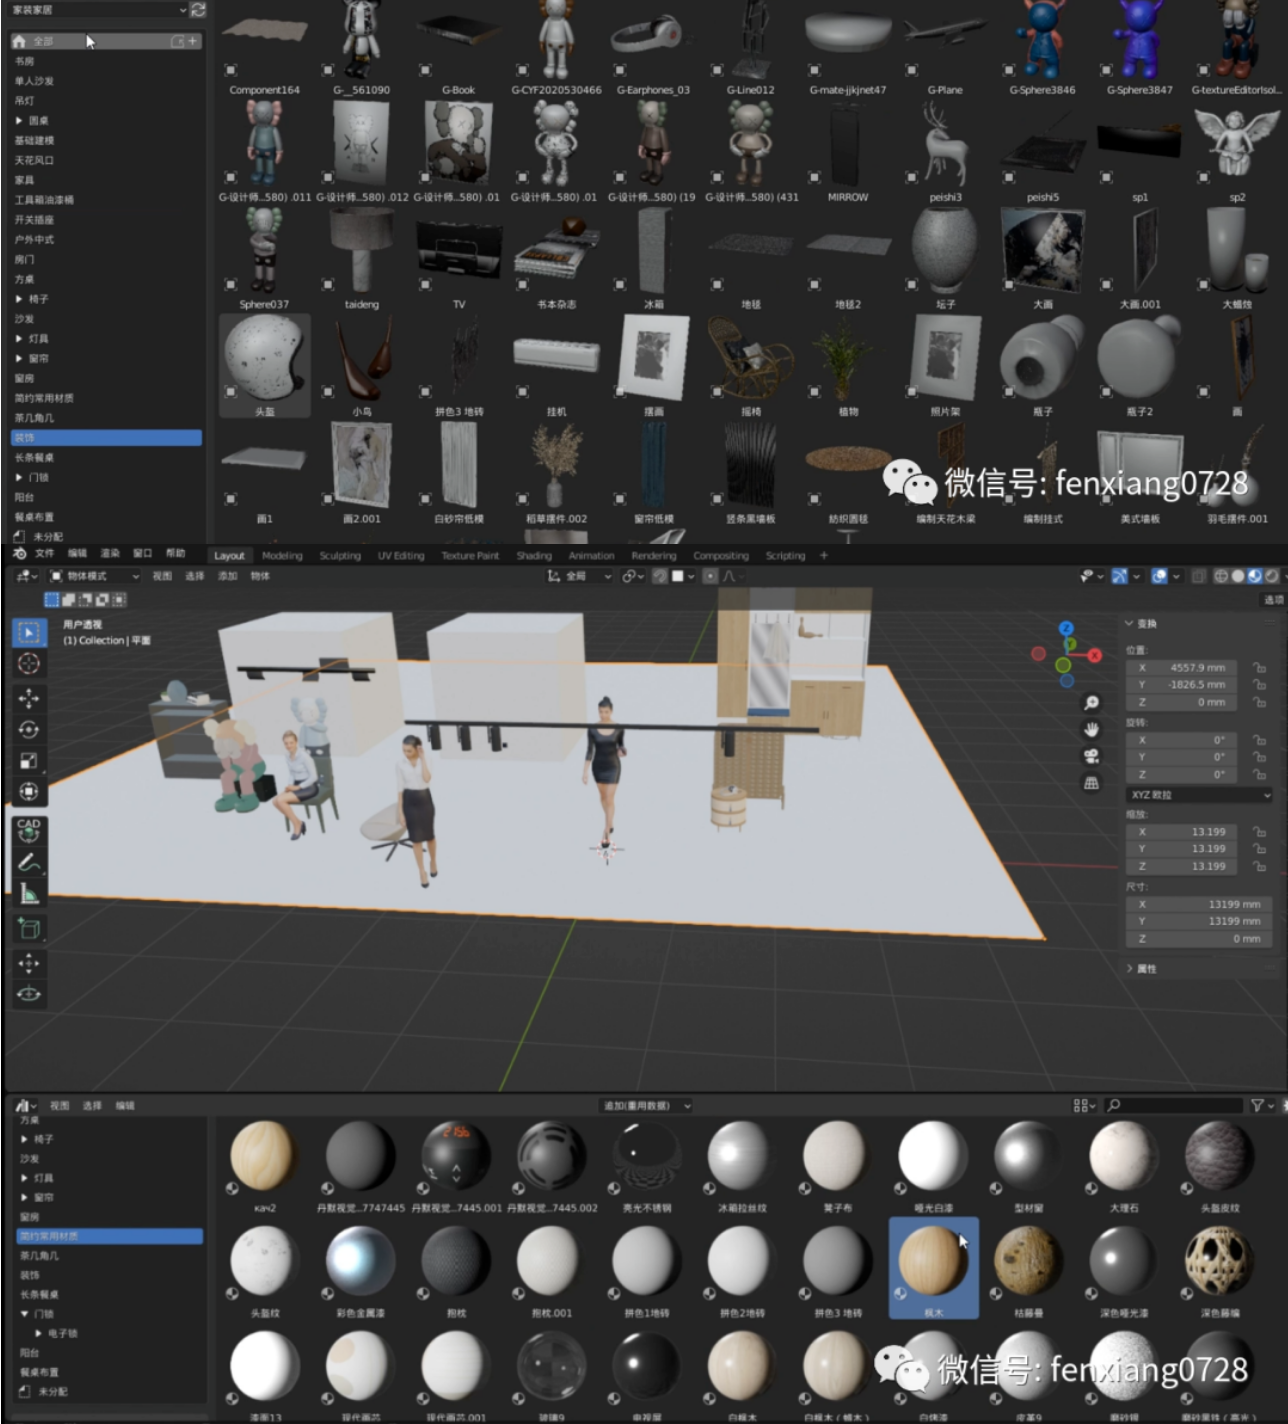Choose the Annotate pencil tool
The height and width of the screenshot is (1424, 1288).
[28, 862]
